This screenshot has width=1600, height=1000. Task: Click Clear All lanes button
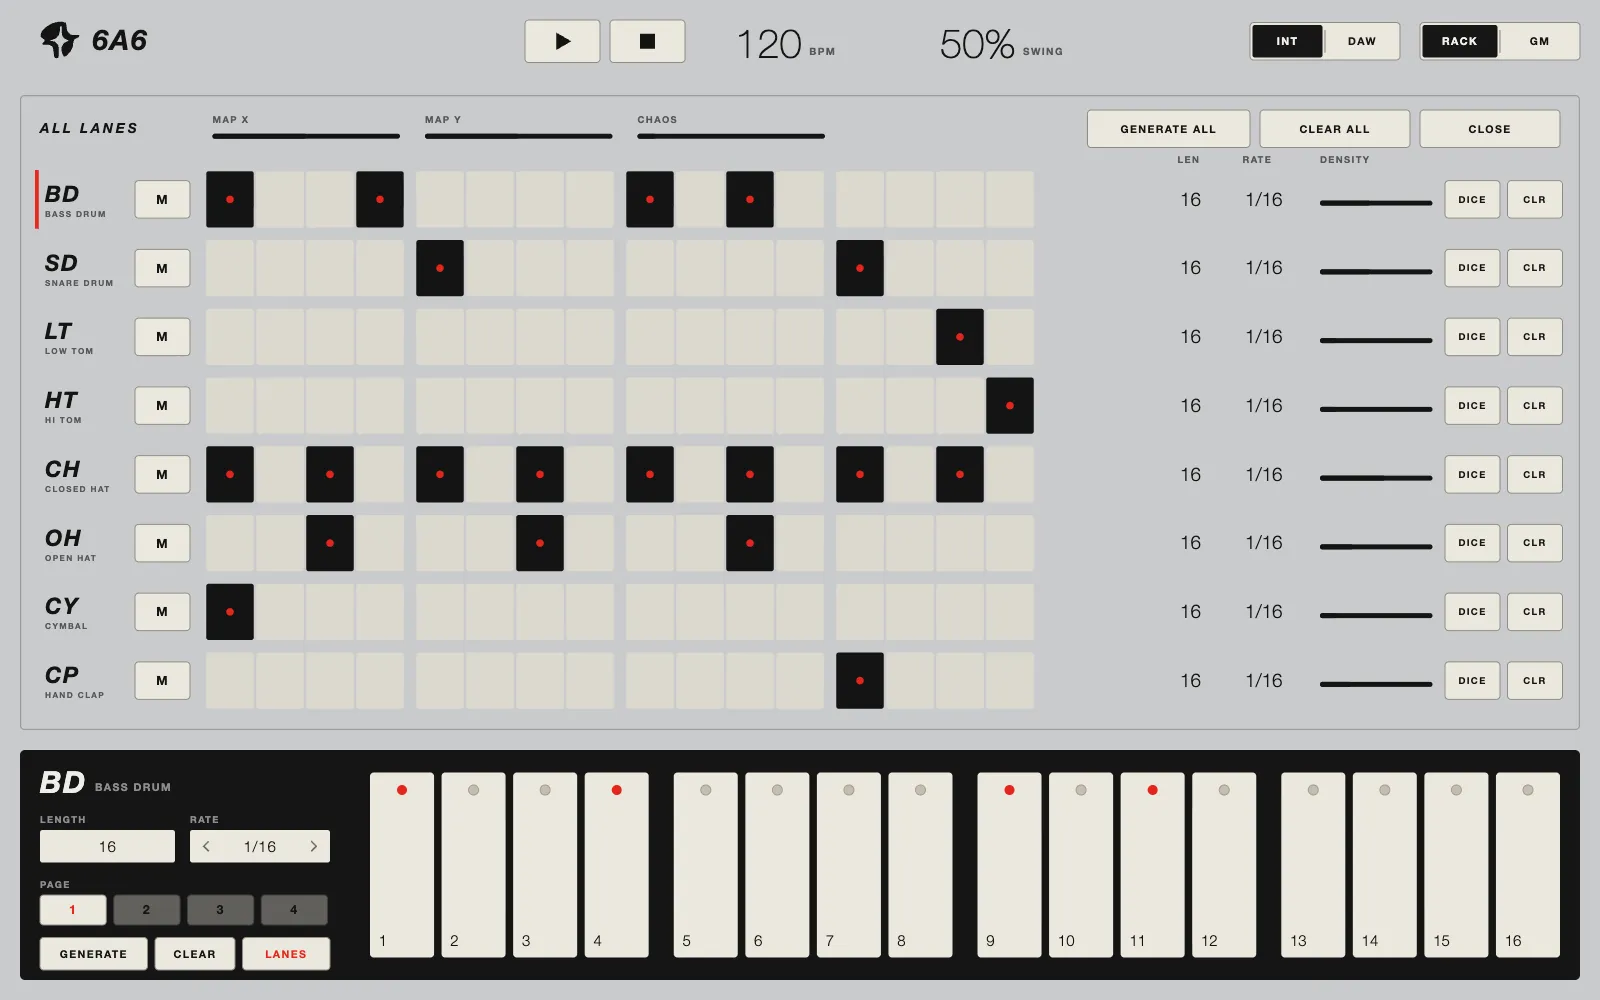tap(1334, 129)
